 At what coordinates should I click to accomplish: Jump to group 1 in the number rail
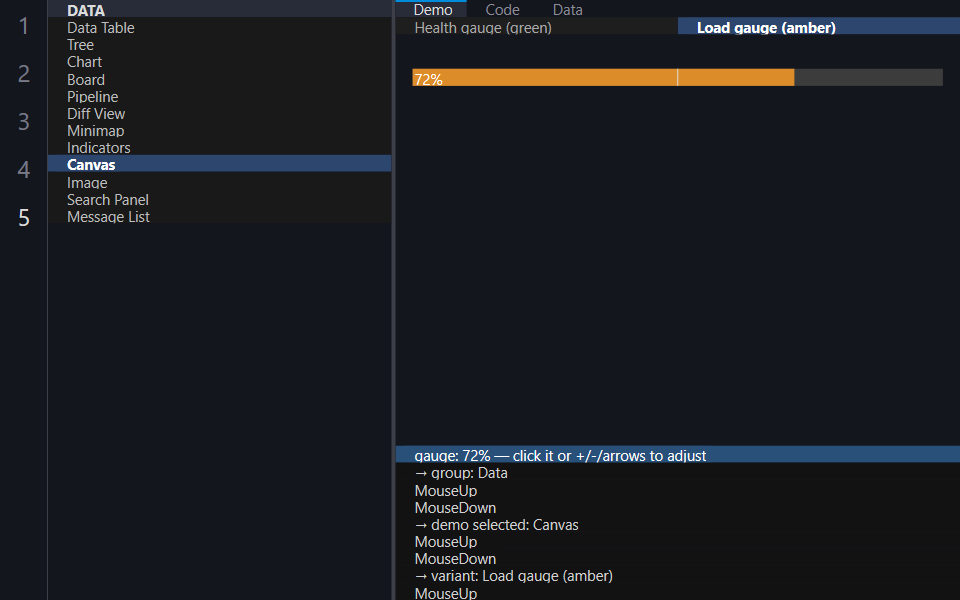[24, 26]
